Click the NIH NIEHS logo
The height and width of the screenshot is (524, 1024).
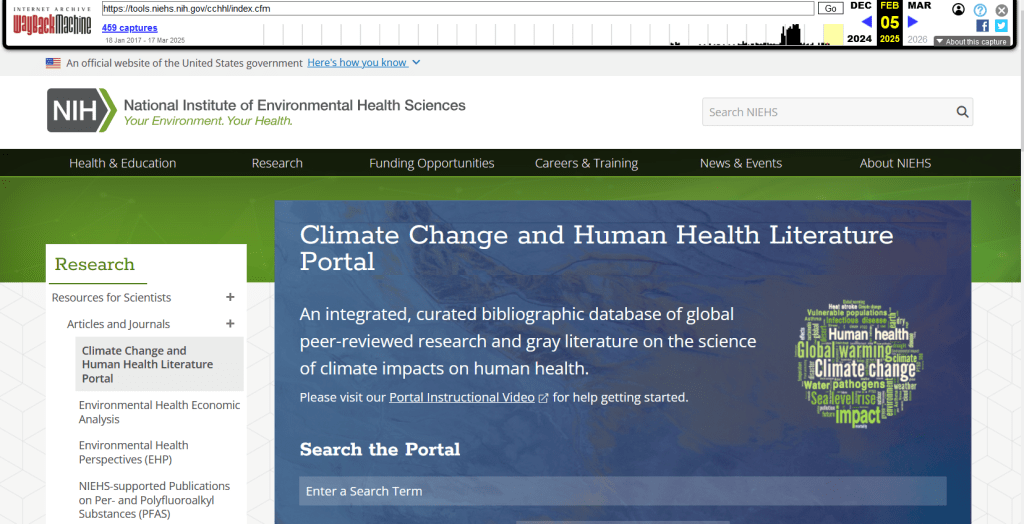click(256, 111)
